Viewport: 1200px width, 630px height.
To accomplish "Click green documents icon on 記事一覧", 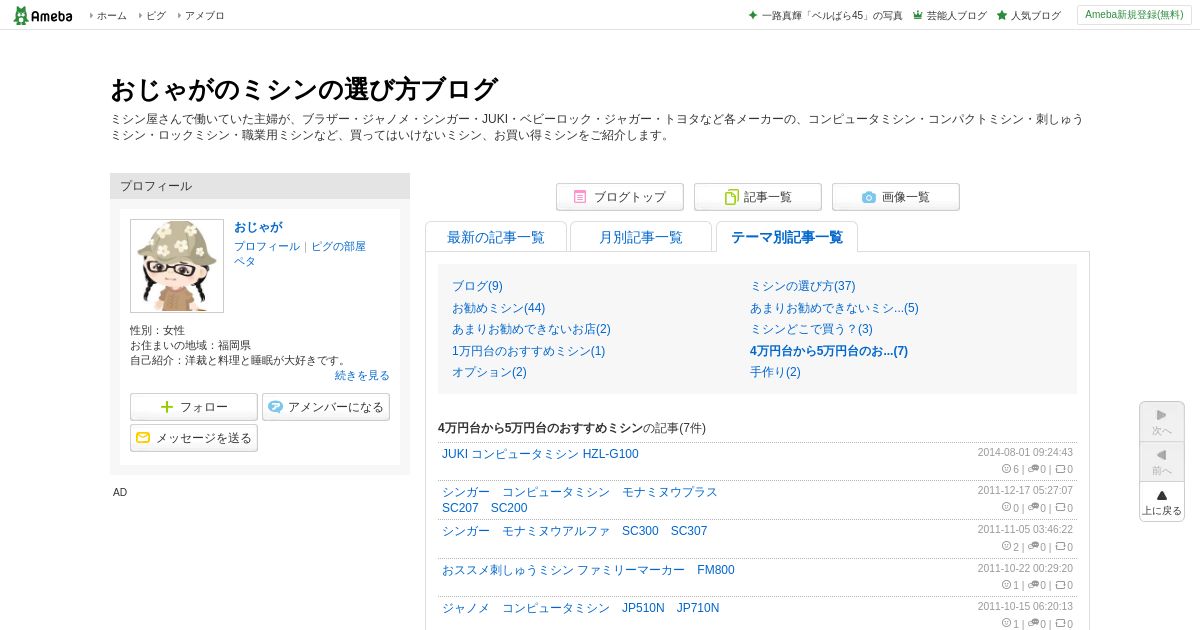I will [731, 197].
